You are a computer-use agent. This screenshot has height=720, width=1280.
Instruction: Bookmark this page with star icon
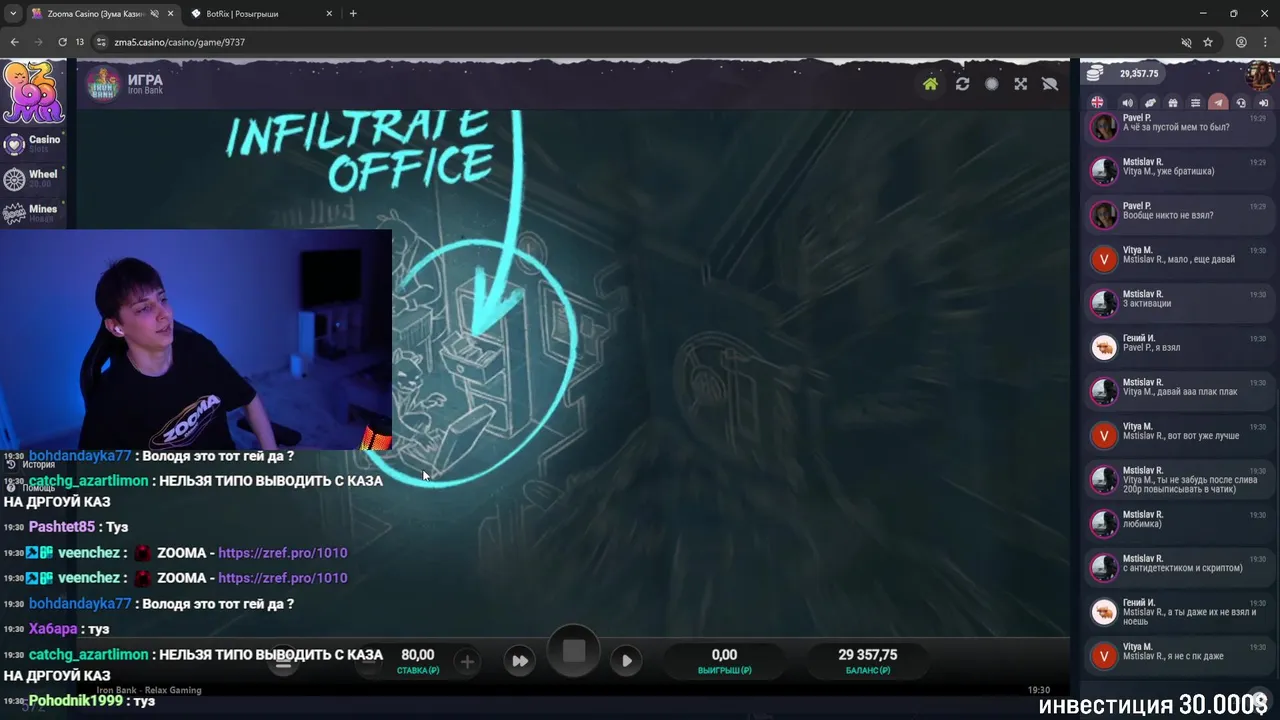click(x=1208, y=42)
